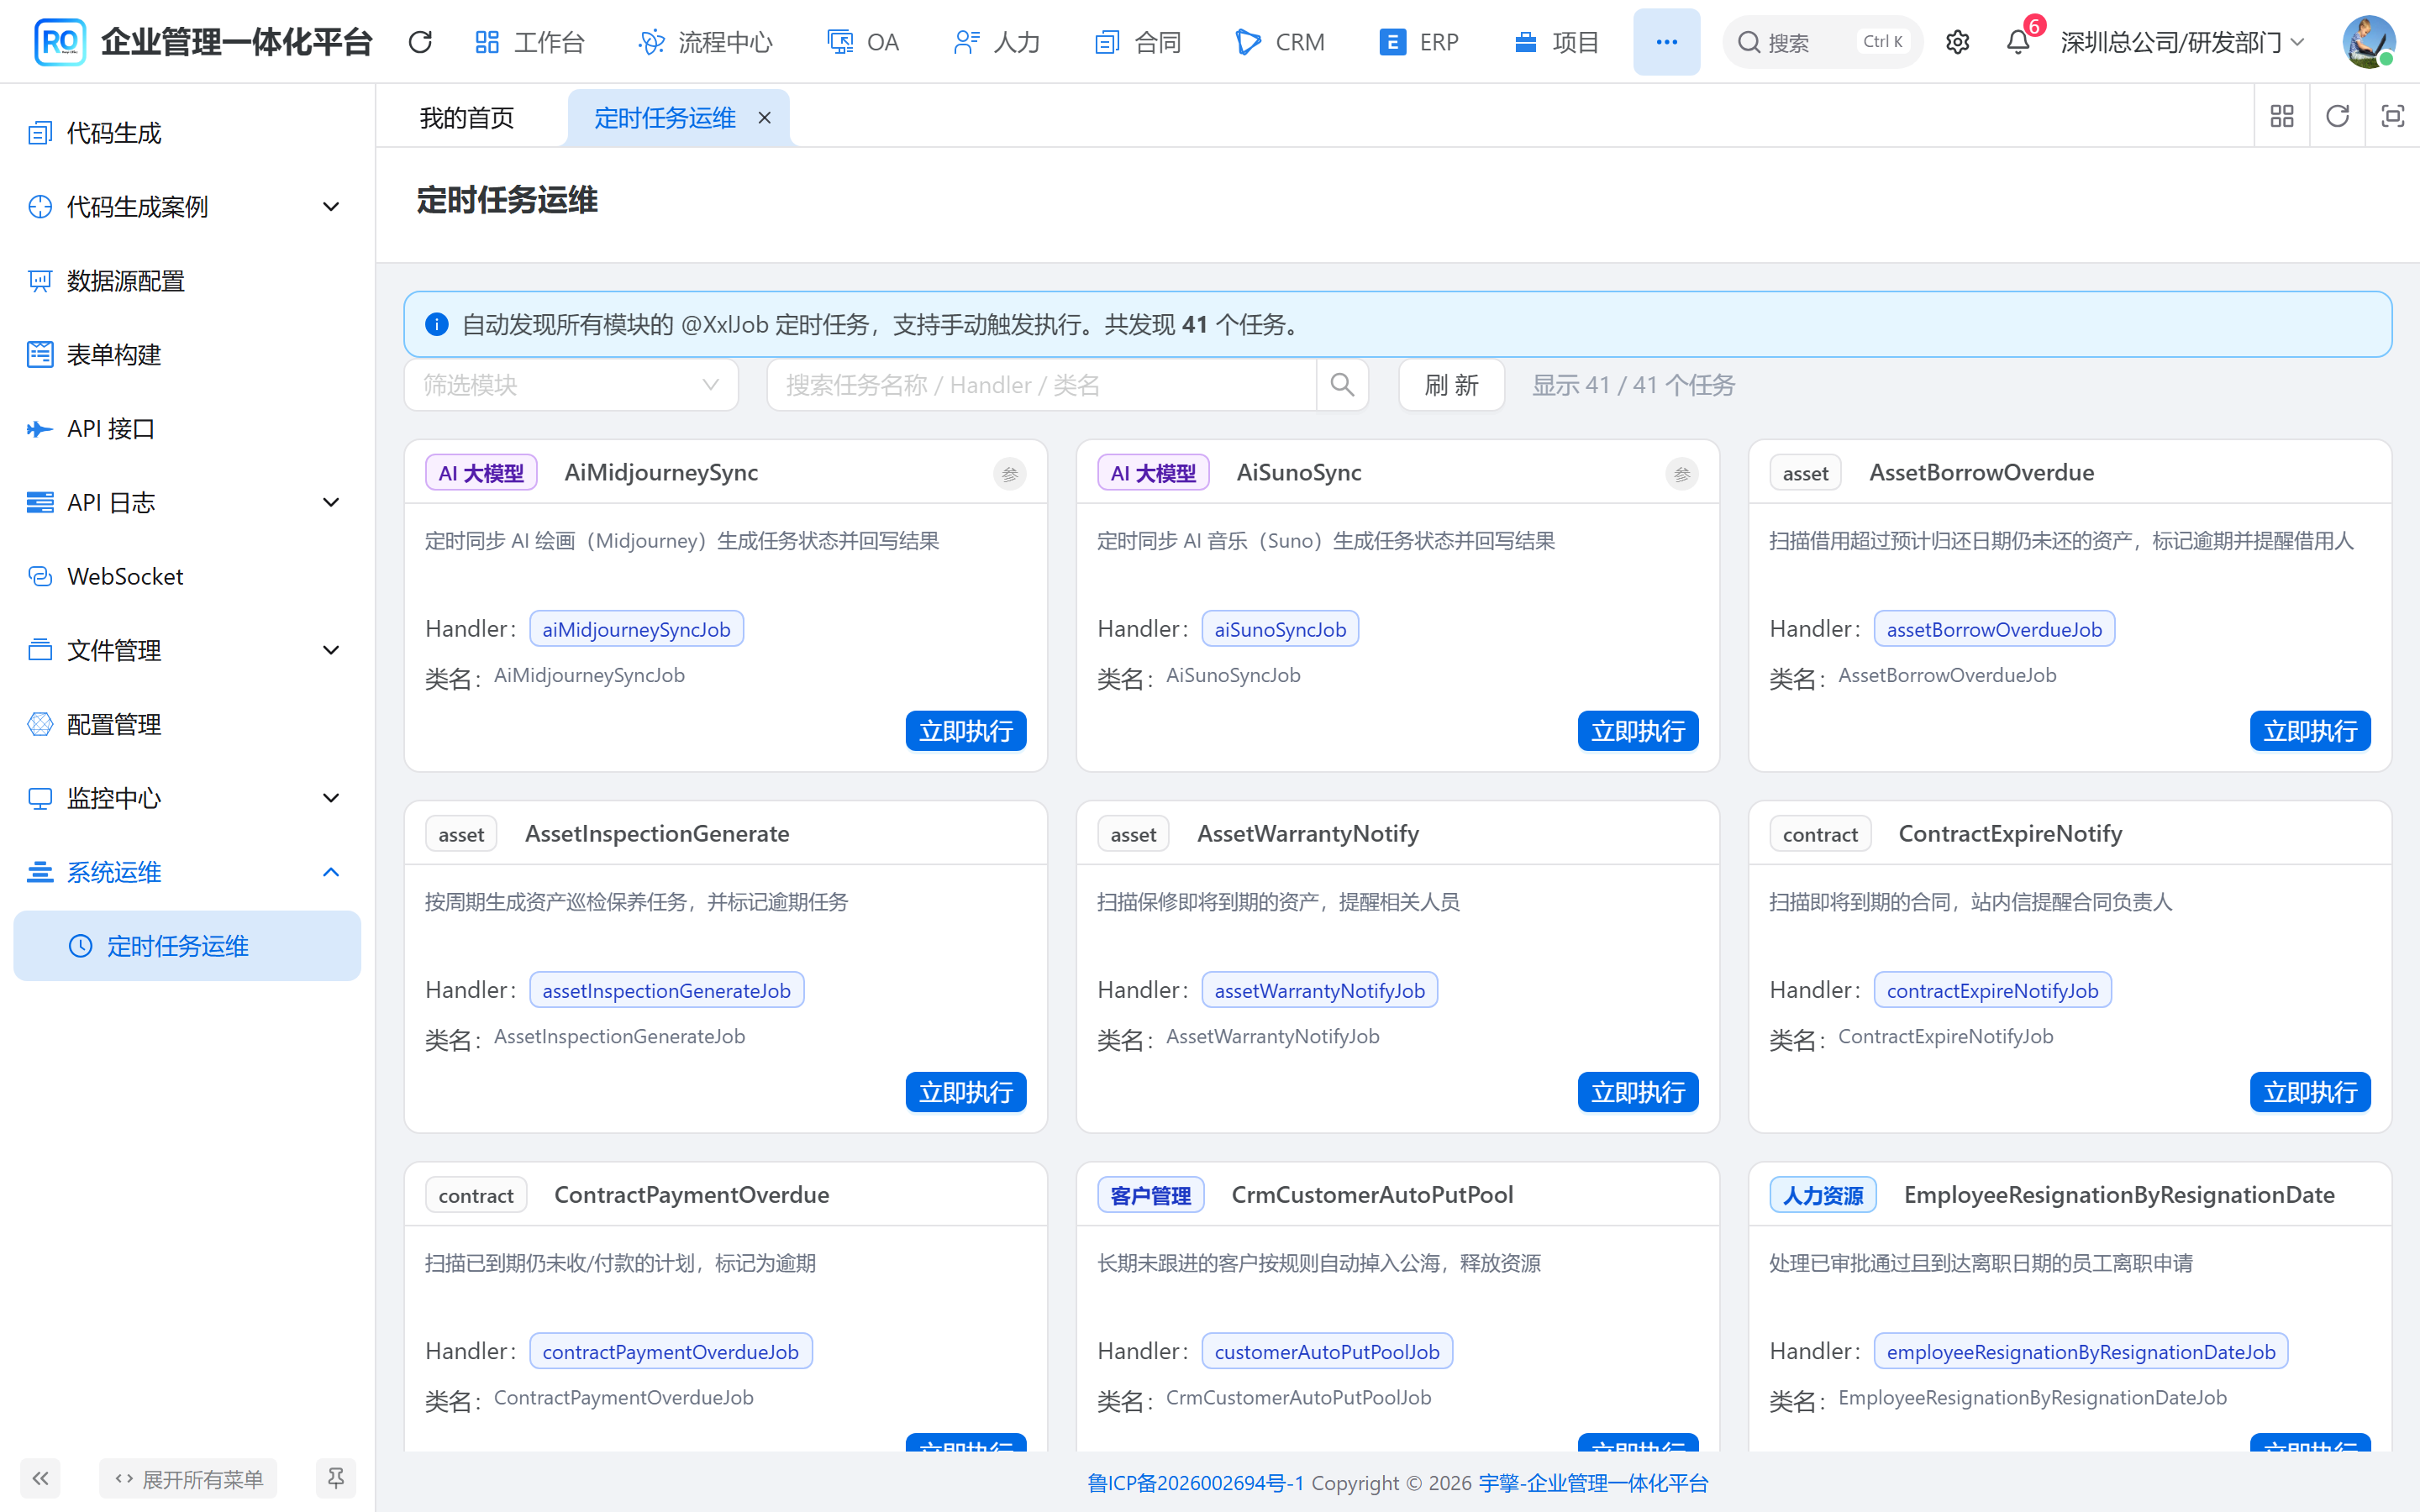Open the 筛选模块 dropdown

[x=571, y=385]
